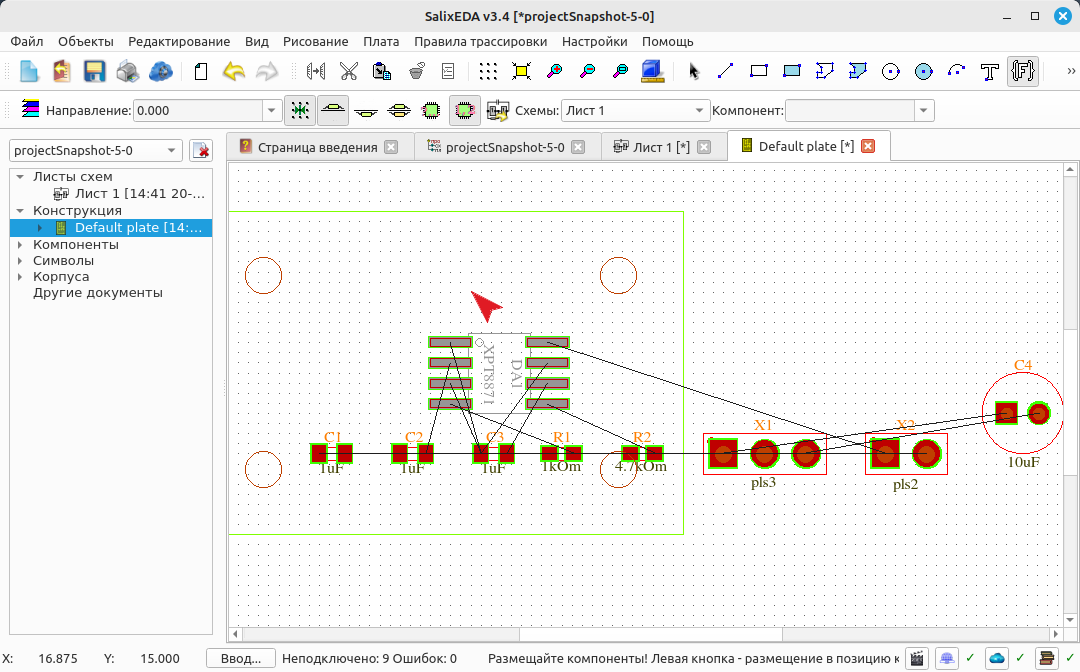
Task: Toggle component on top side button
Action: pyautogui.click(x=333, y=110)
